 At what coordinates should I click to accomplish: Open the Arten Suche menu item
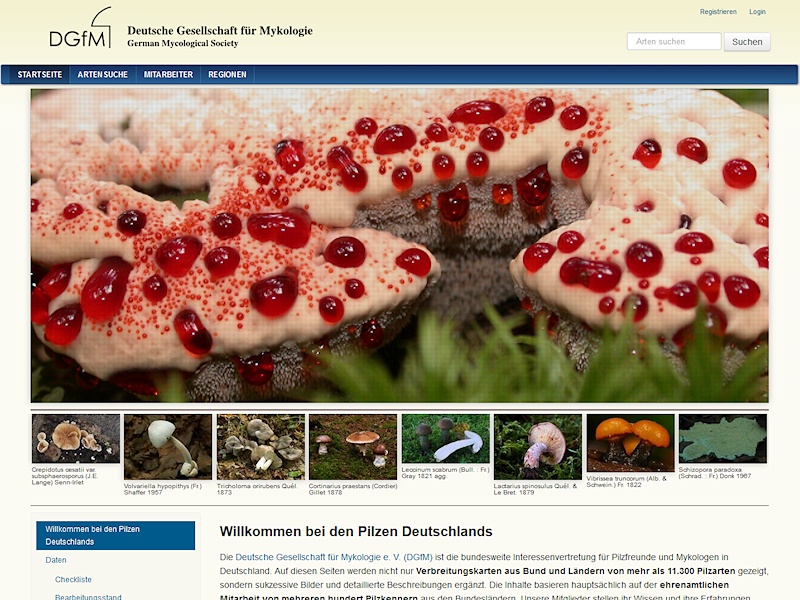[103, 75]
